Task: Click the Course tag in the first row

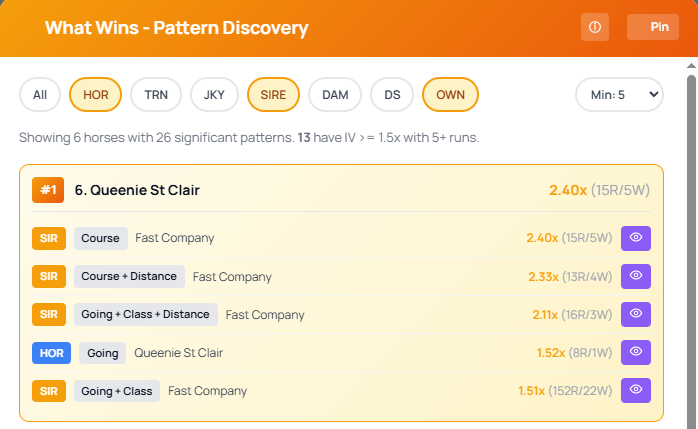Action: pyautogui.click(x=101, y=238)
